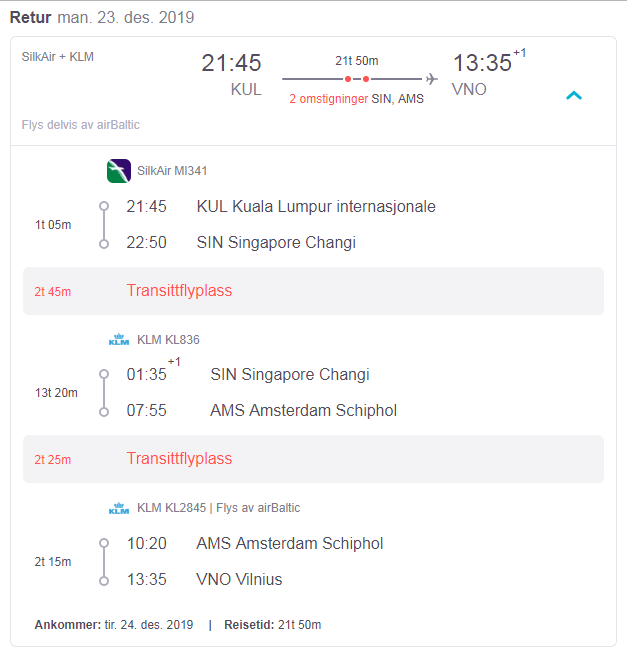Screen dimensions: 627x651
Task: Click the second red stopover dot
Action: pyautogui.click(x=366, y=79)
